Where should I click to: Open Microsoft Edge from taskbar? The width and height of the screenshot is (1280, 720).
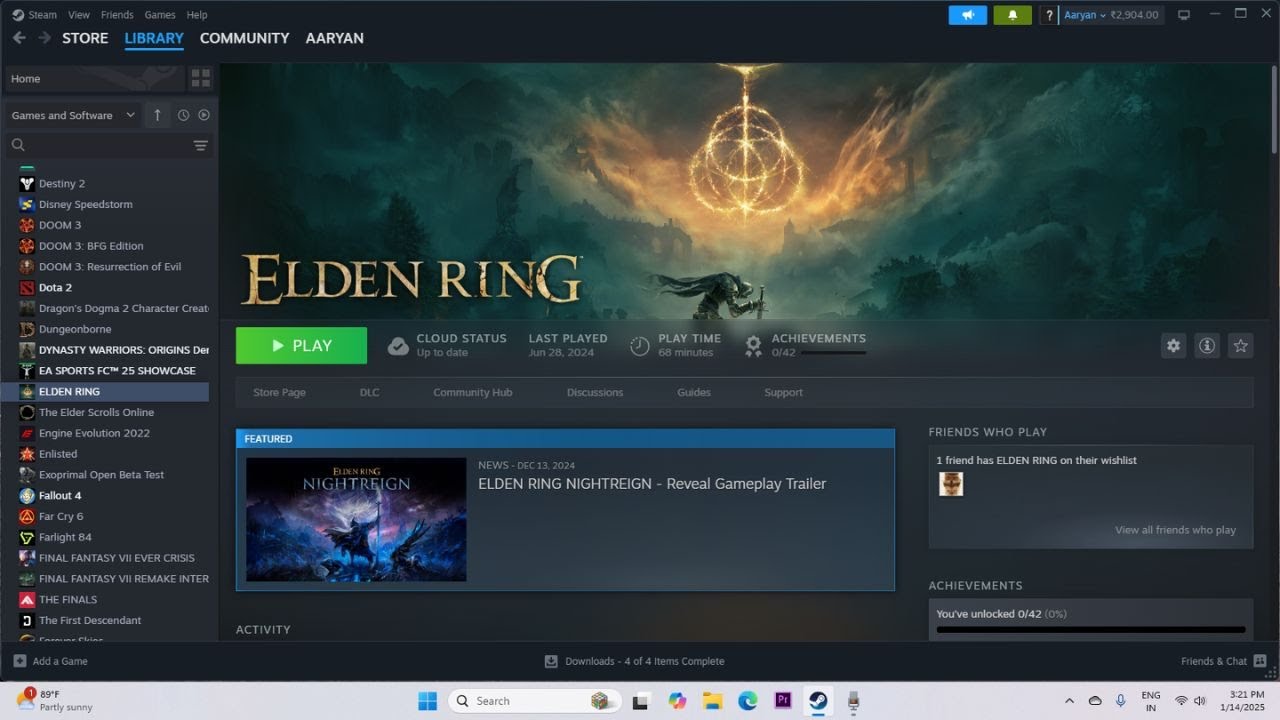click(748, 701)
